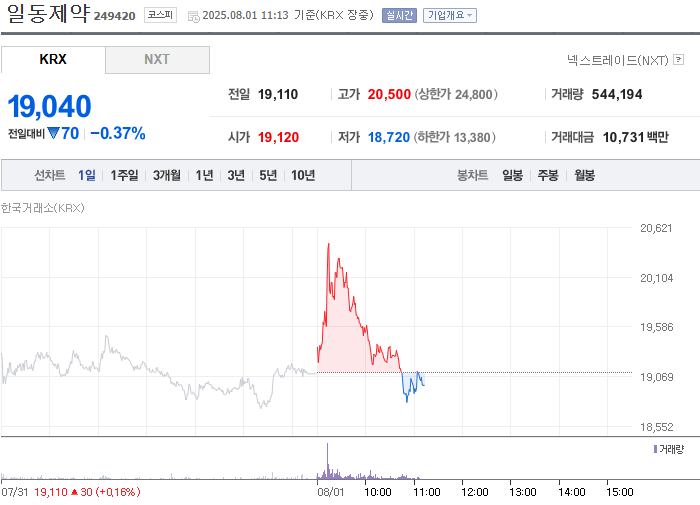700x505 pixels.
Task: Switch to the NXT tab
Action: click(157, 59)
